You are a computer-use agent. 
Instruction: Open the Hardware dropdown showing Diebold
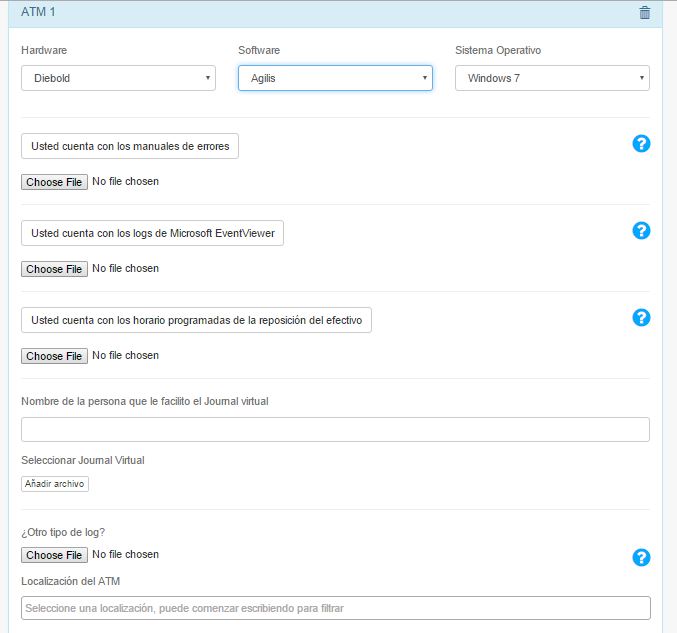118,78
